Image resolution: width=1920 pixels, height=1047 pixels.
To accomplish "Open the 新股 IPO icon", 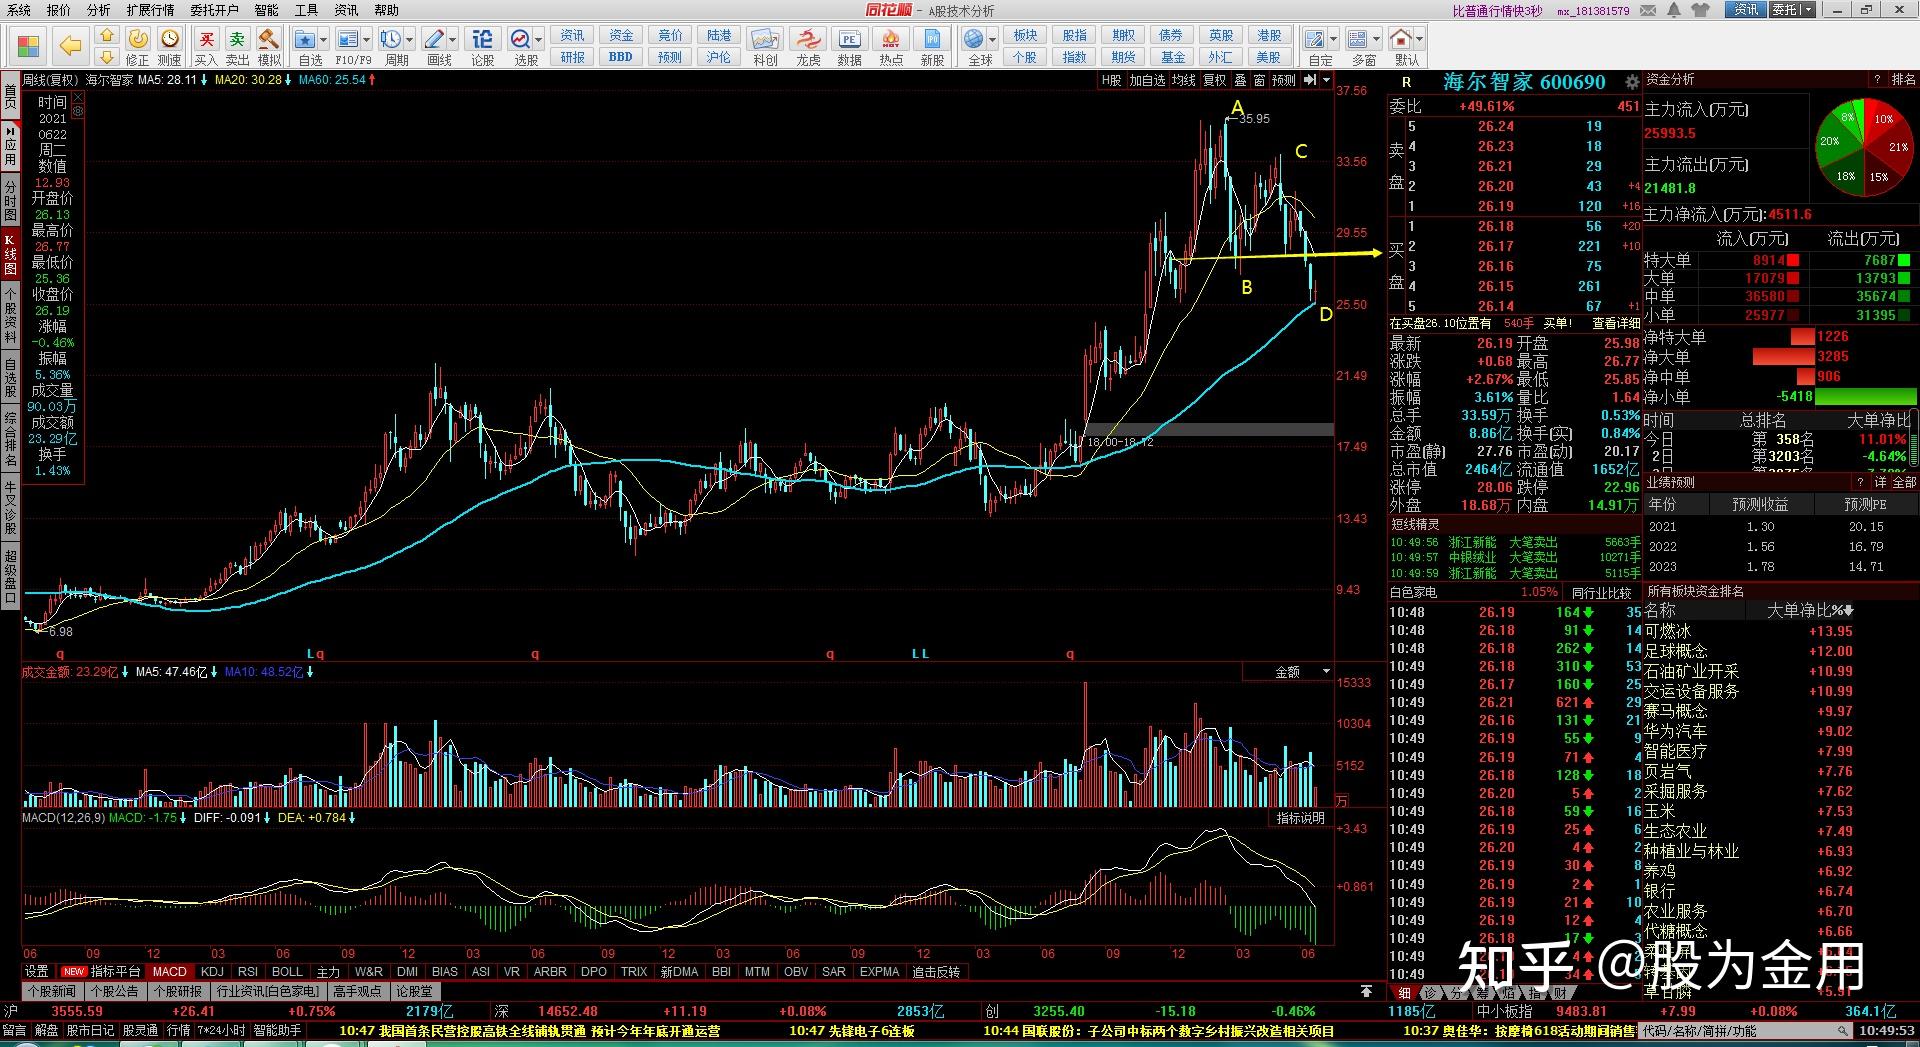I will click(932, 46).
